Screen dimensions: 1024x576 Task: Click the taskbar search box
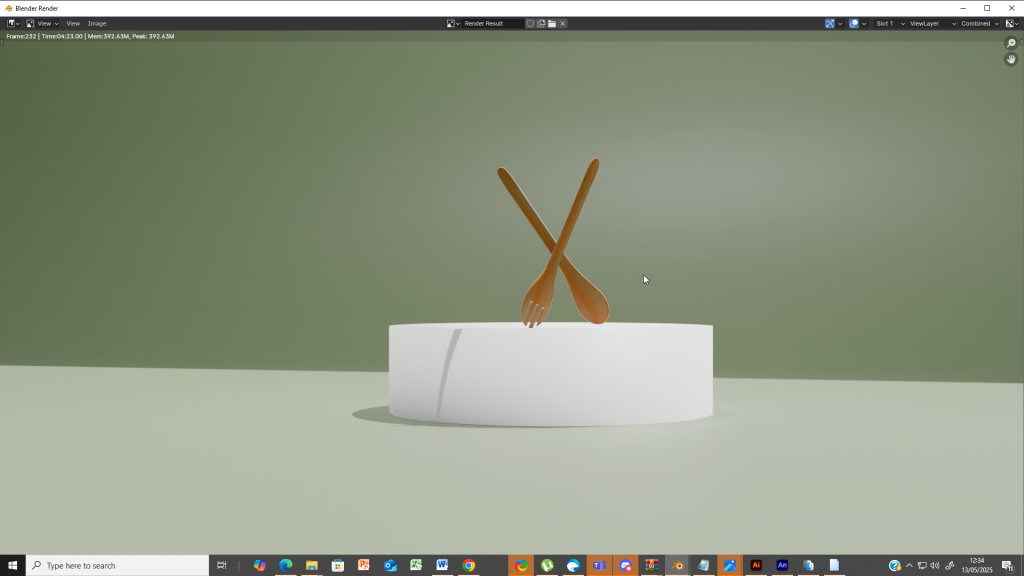pos(118,565)
